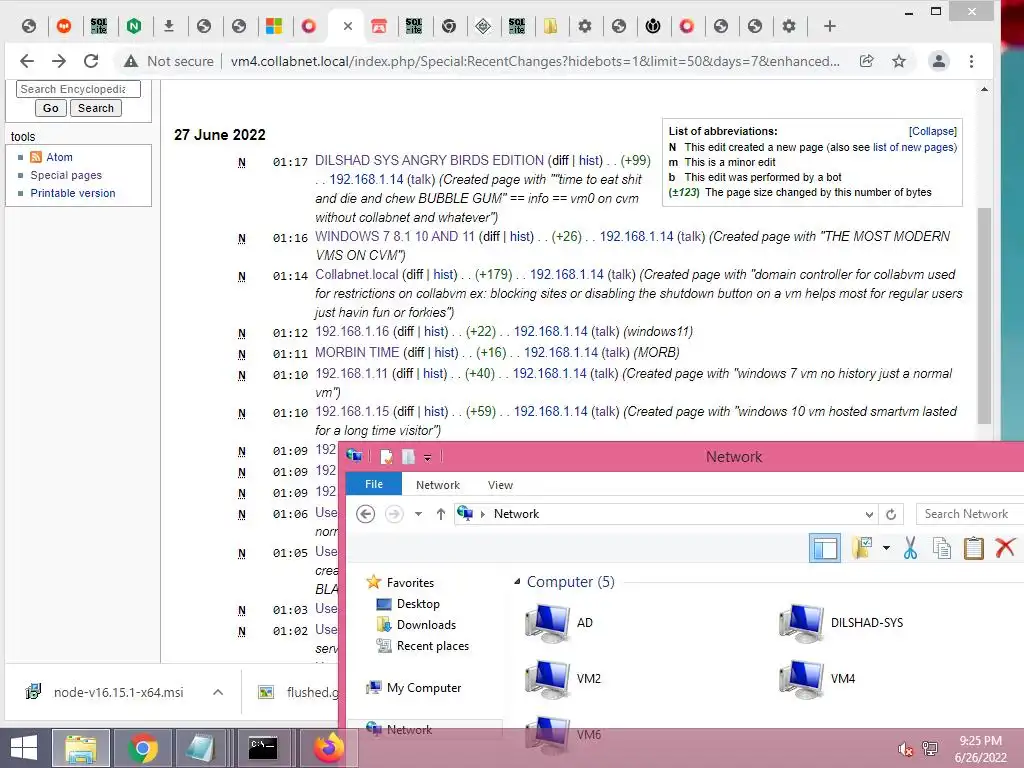Screen dimensions: 1024x768
Task: Open a new browser tab
Action: pyautogui.click(x=829, y=26)
